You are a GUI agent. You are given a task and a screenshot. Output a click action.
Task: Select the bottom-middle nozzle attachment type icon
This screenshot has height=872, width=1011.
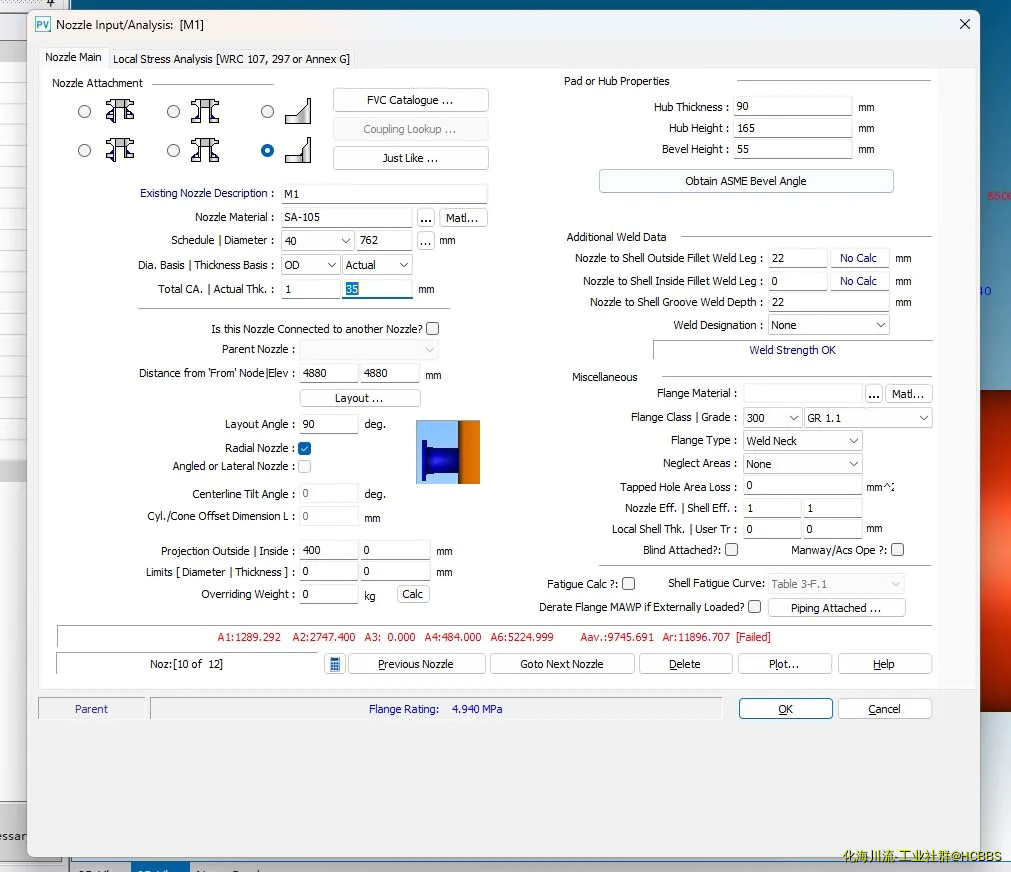point(205,150)
